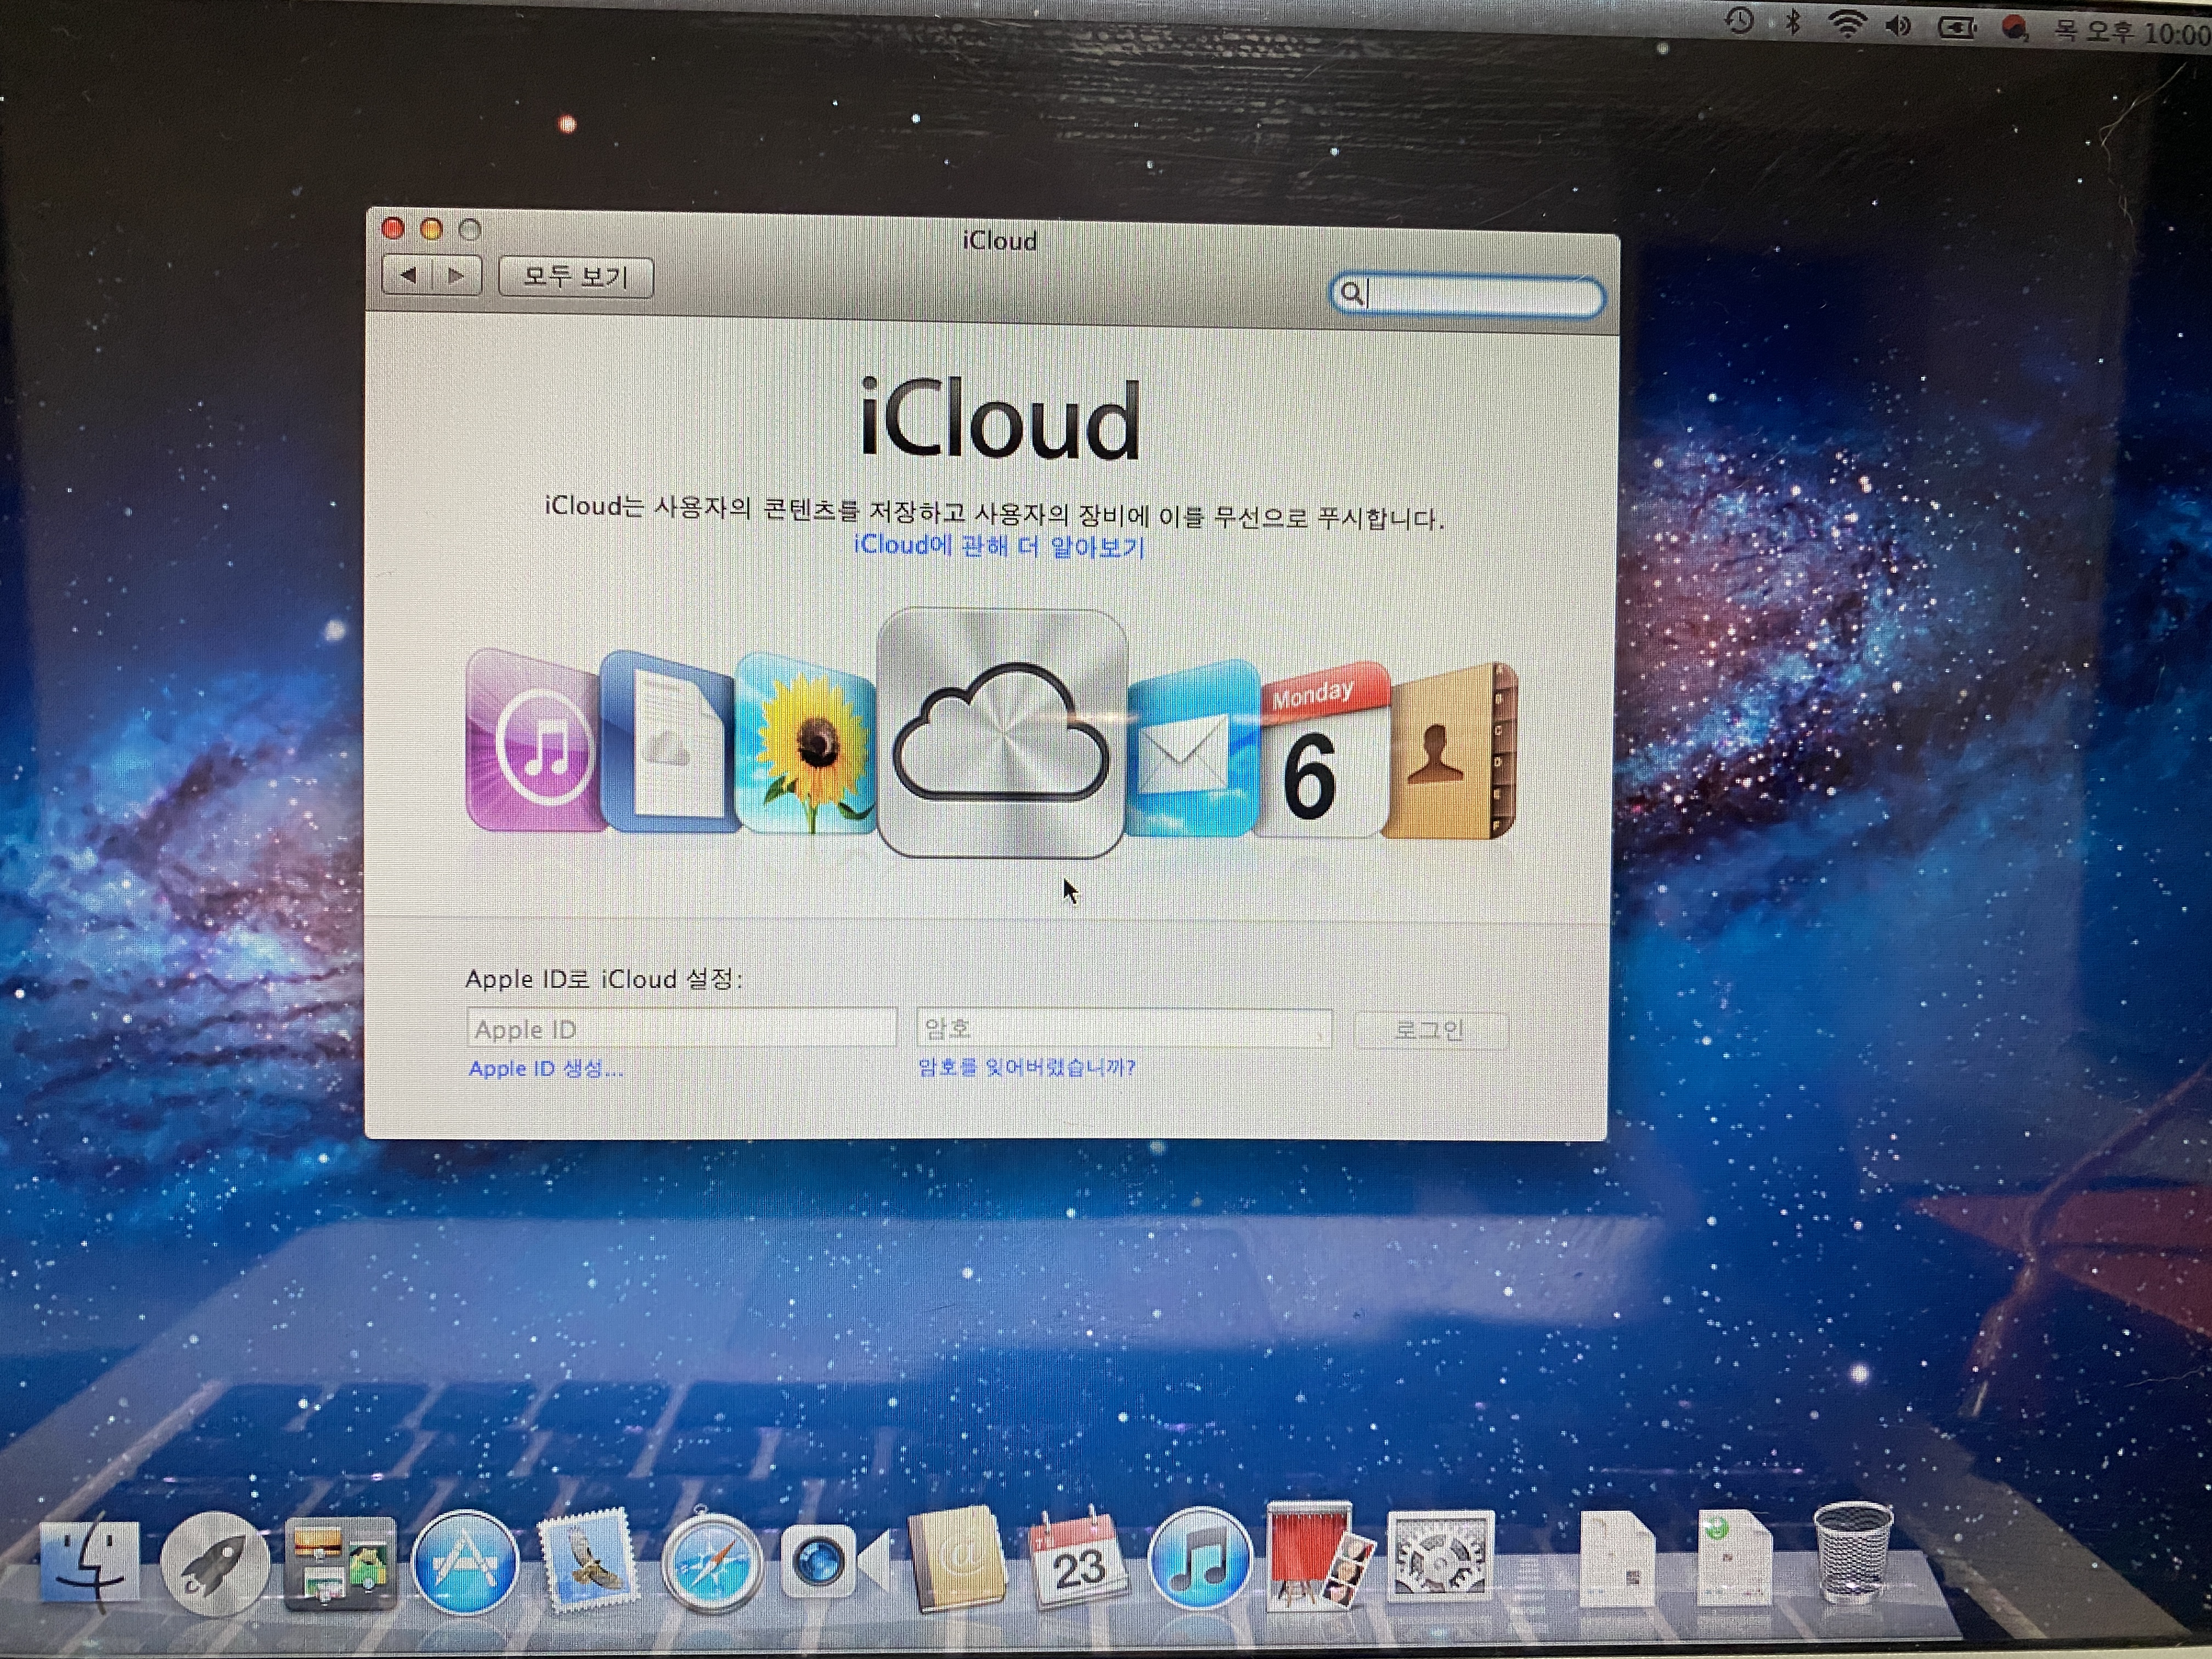Image resolution: width=2212 pixels, height=1659 pixels.
Task: Open the Korean input source flag menu
Action: pyautogui.click(x=2016, y=29)
